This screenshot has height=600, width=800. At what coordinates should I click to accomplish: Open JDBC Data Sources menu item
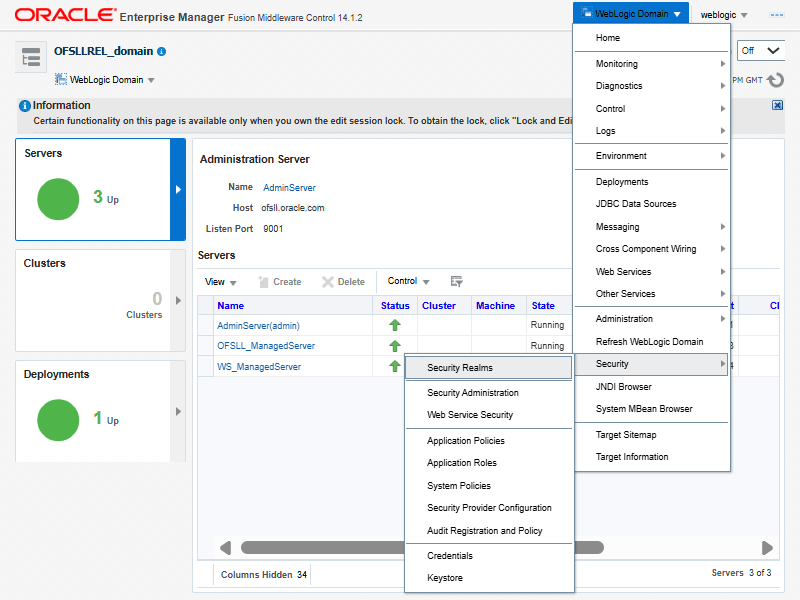point(636,204)
